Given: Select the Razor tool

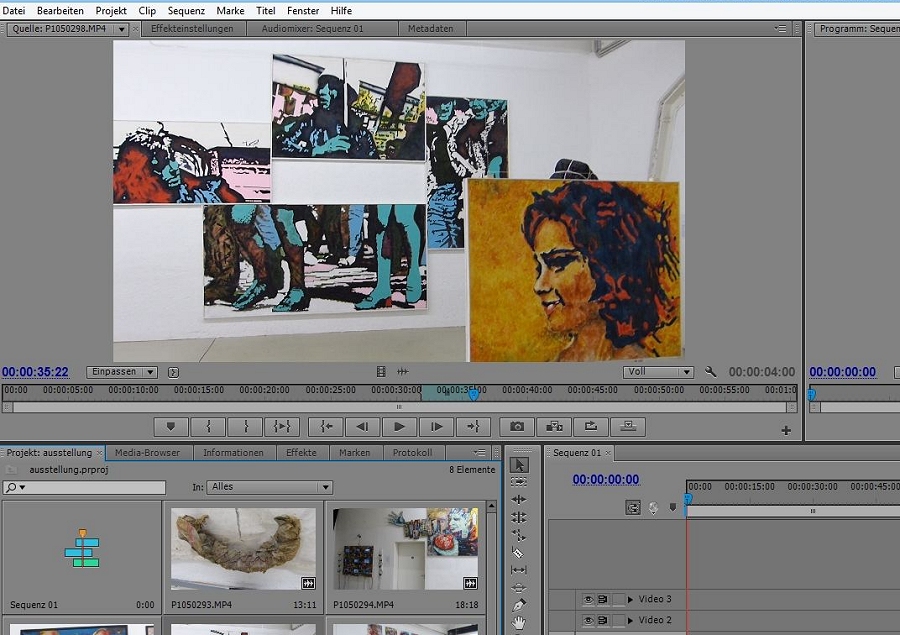Looking at the screenshot, I should point(518,553).
